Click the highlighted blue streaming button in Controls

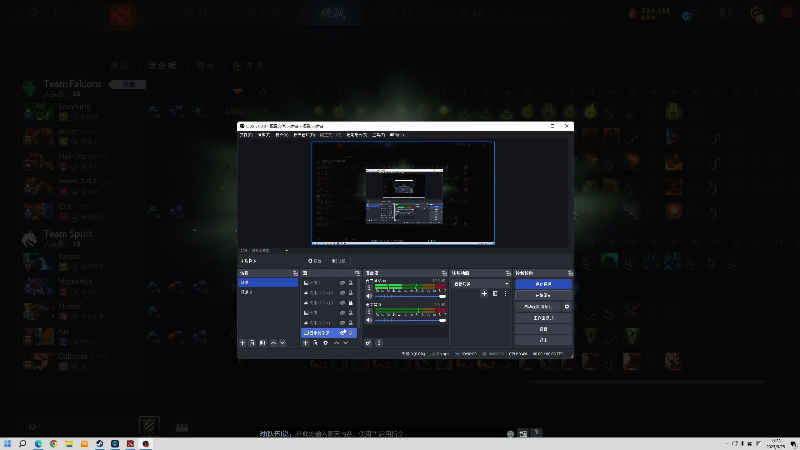(x=543, y=284)
